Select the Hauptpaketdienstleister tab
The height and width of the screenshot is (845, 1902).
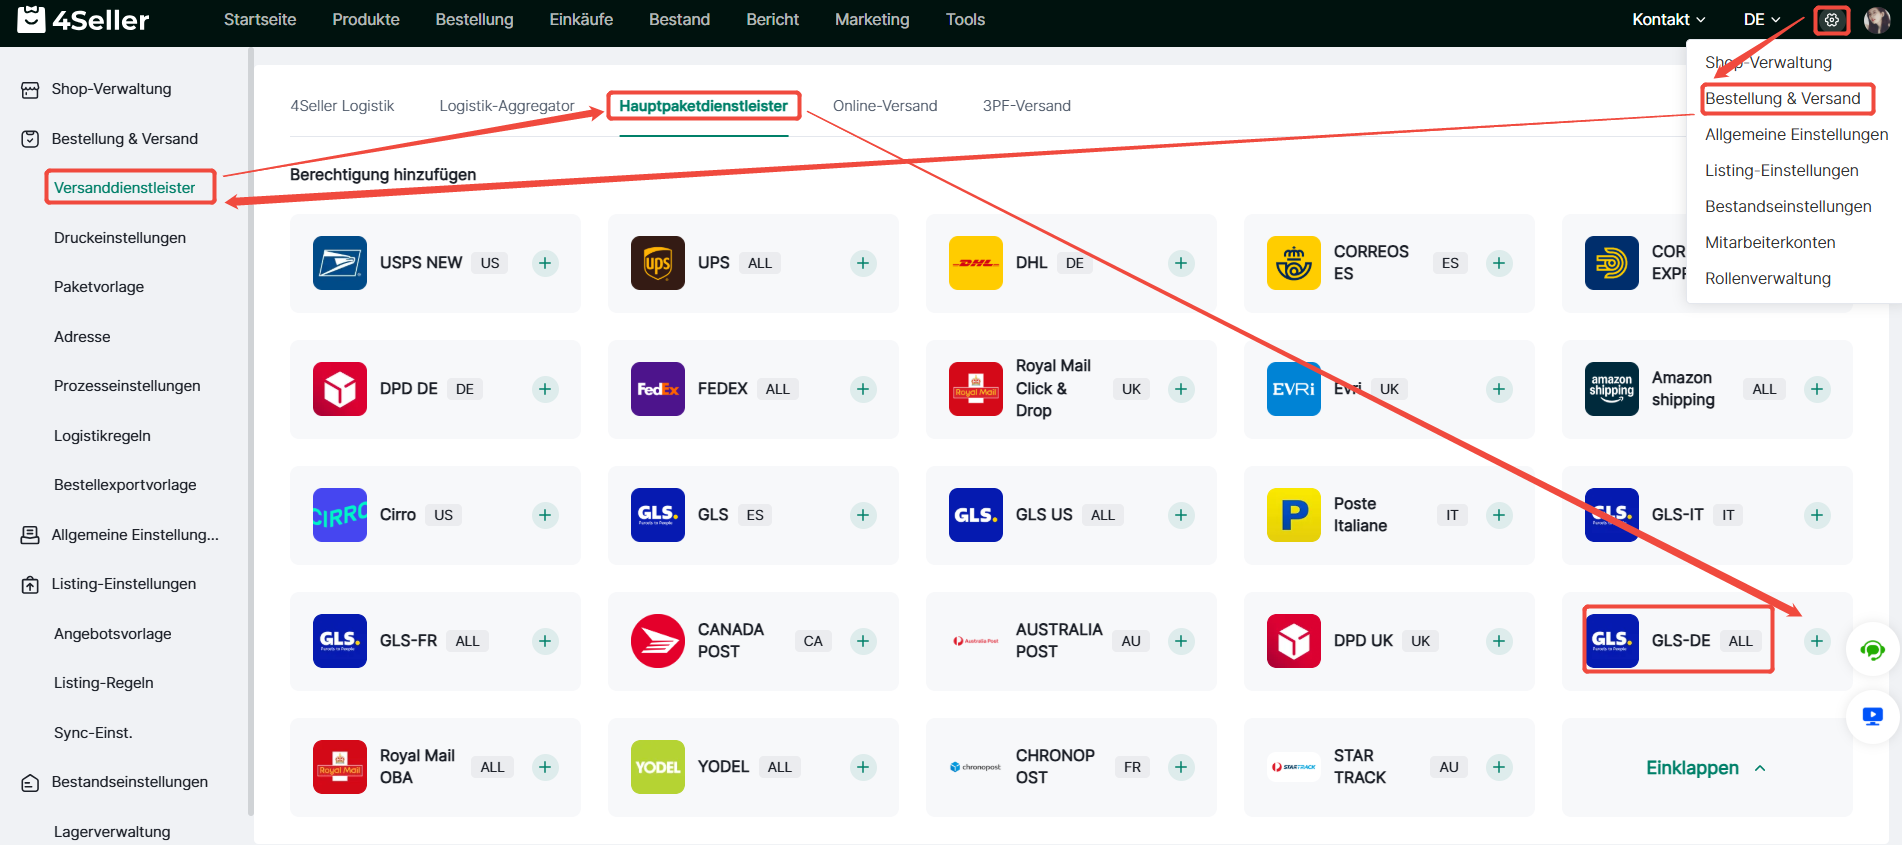point(703,106)
